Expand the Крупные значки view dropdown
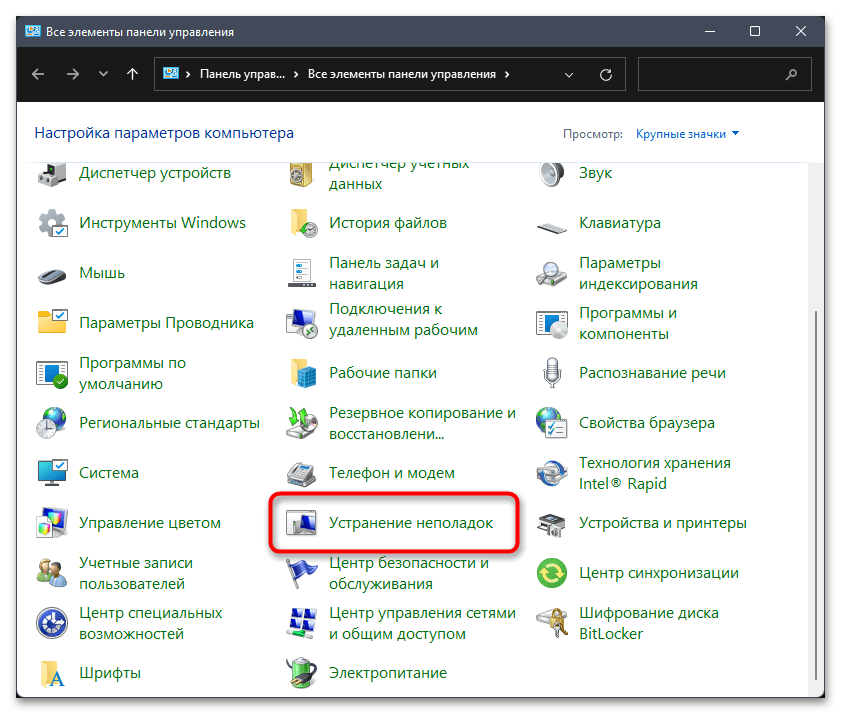This screenshot has width=841, height=714. (x=687, y=133)
